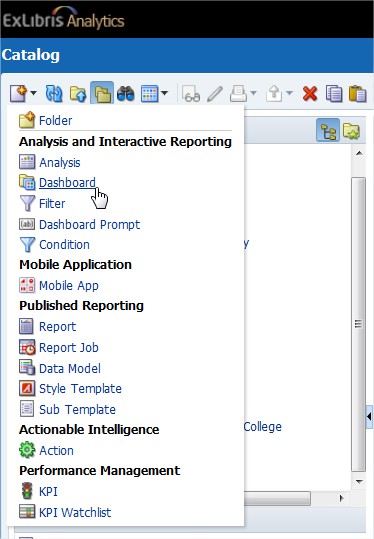This screenshot has width=374, height=539.
Task: Click the vertical scrollbar up arrow
Action: (359, 153)
